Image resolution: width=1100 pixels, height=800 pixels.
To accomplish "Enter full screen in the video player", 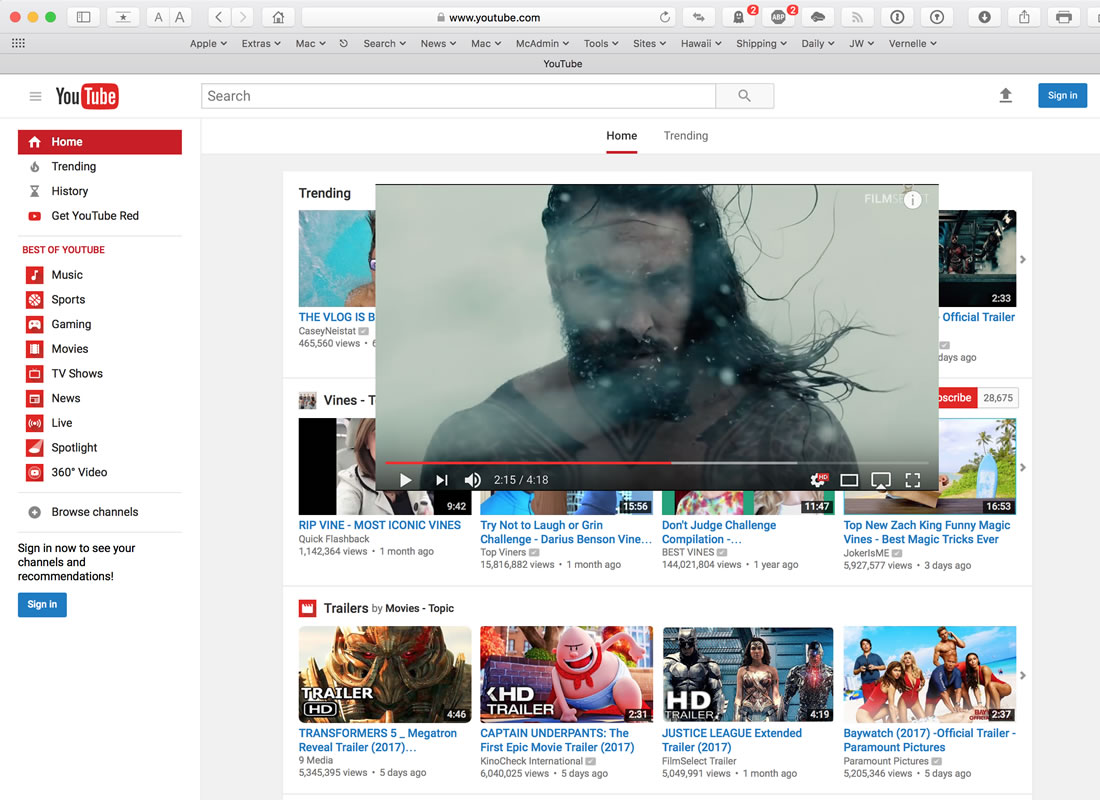I will point(913,480).
